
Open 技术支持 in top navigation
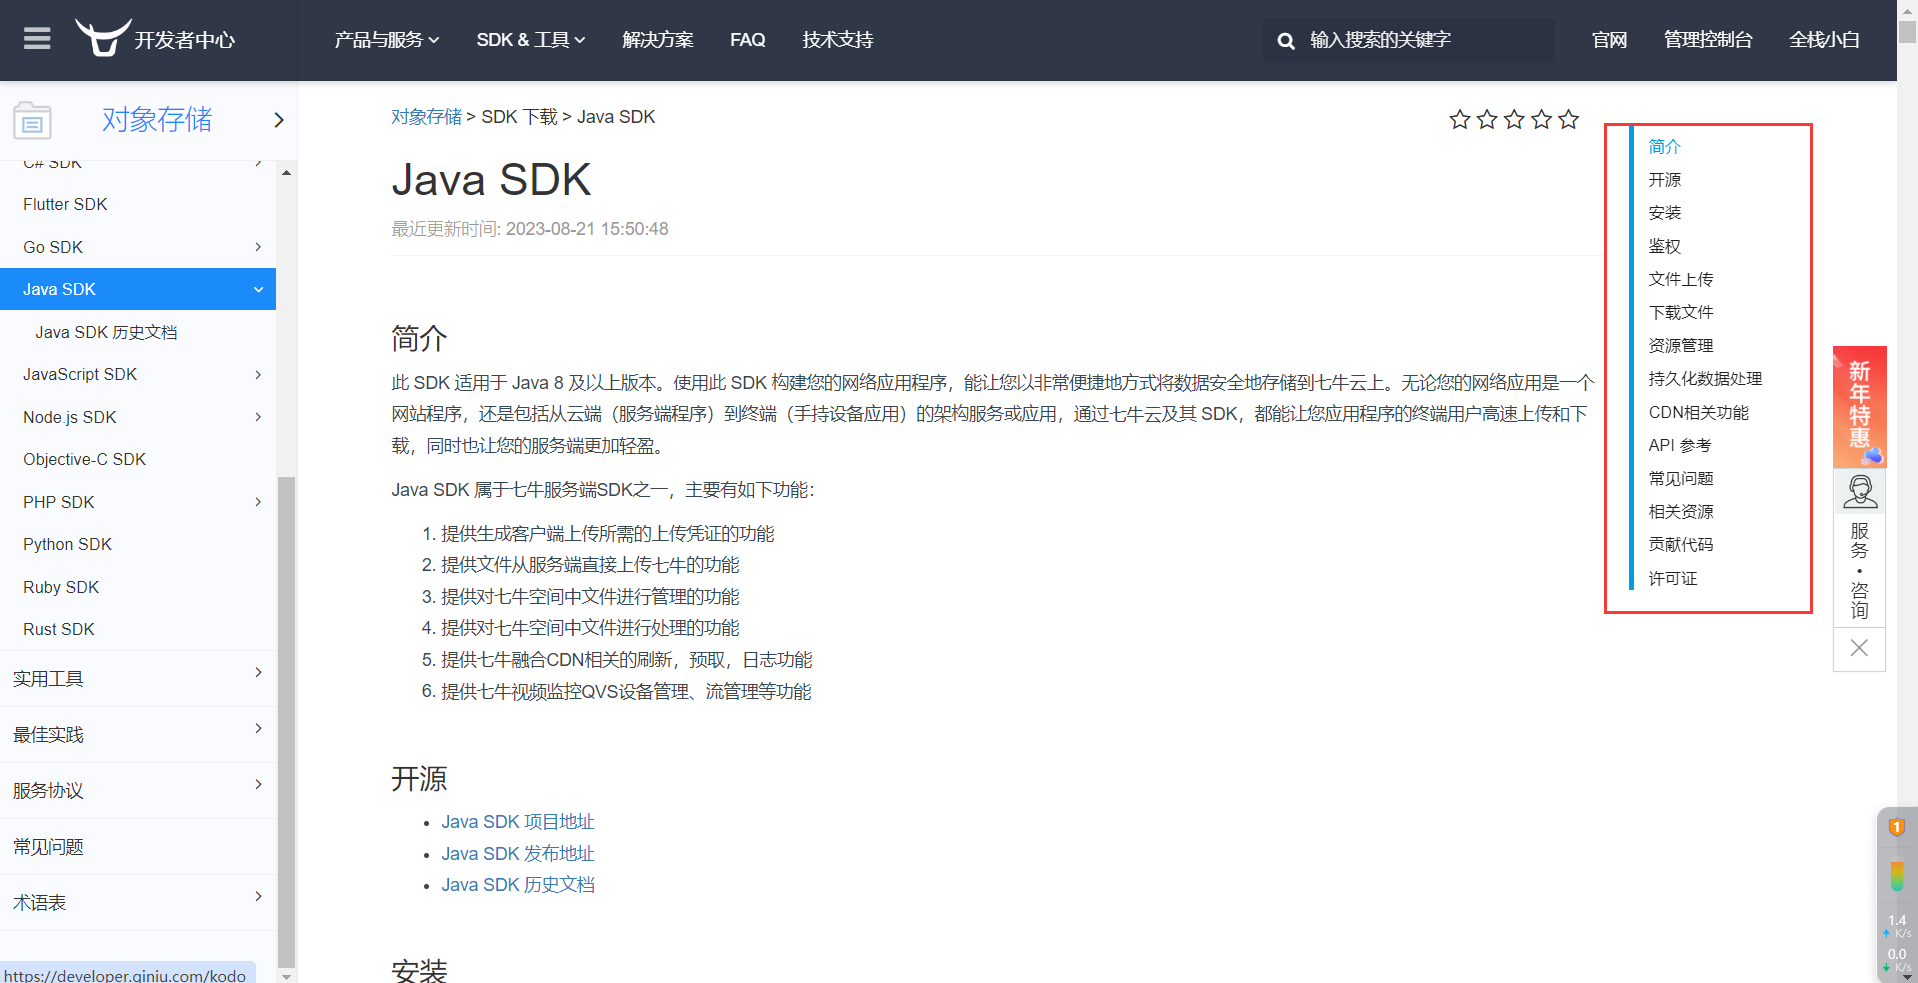pyautogui.click(x=838, y=40)
